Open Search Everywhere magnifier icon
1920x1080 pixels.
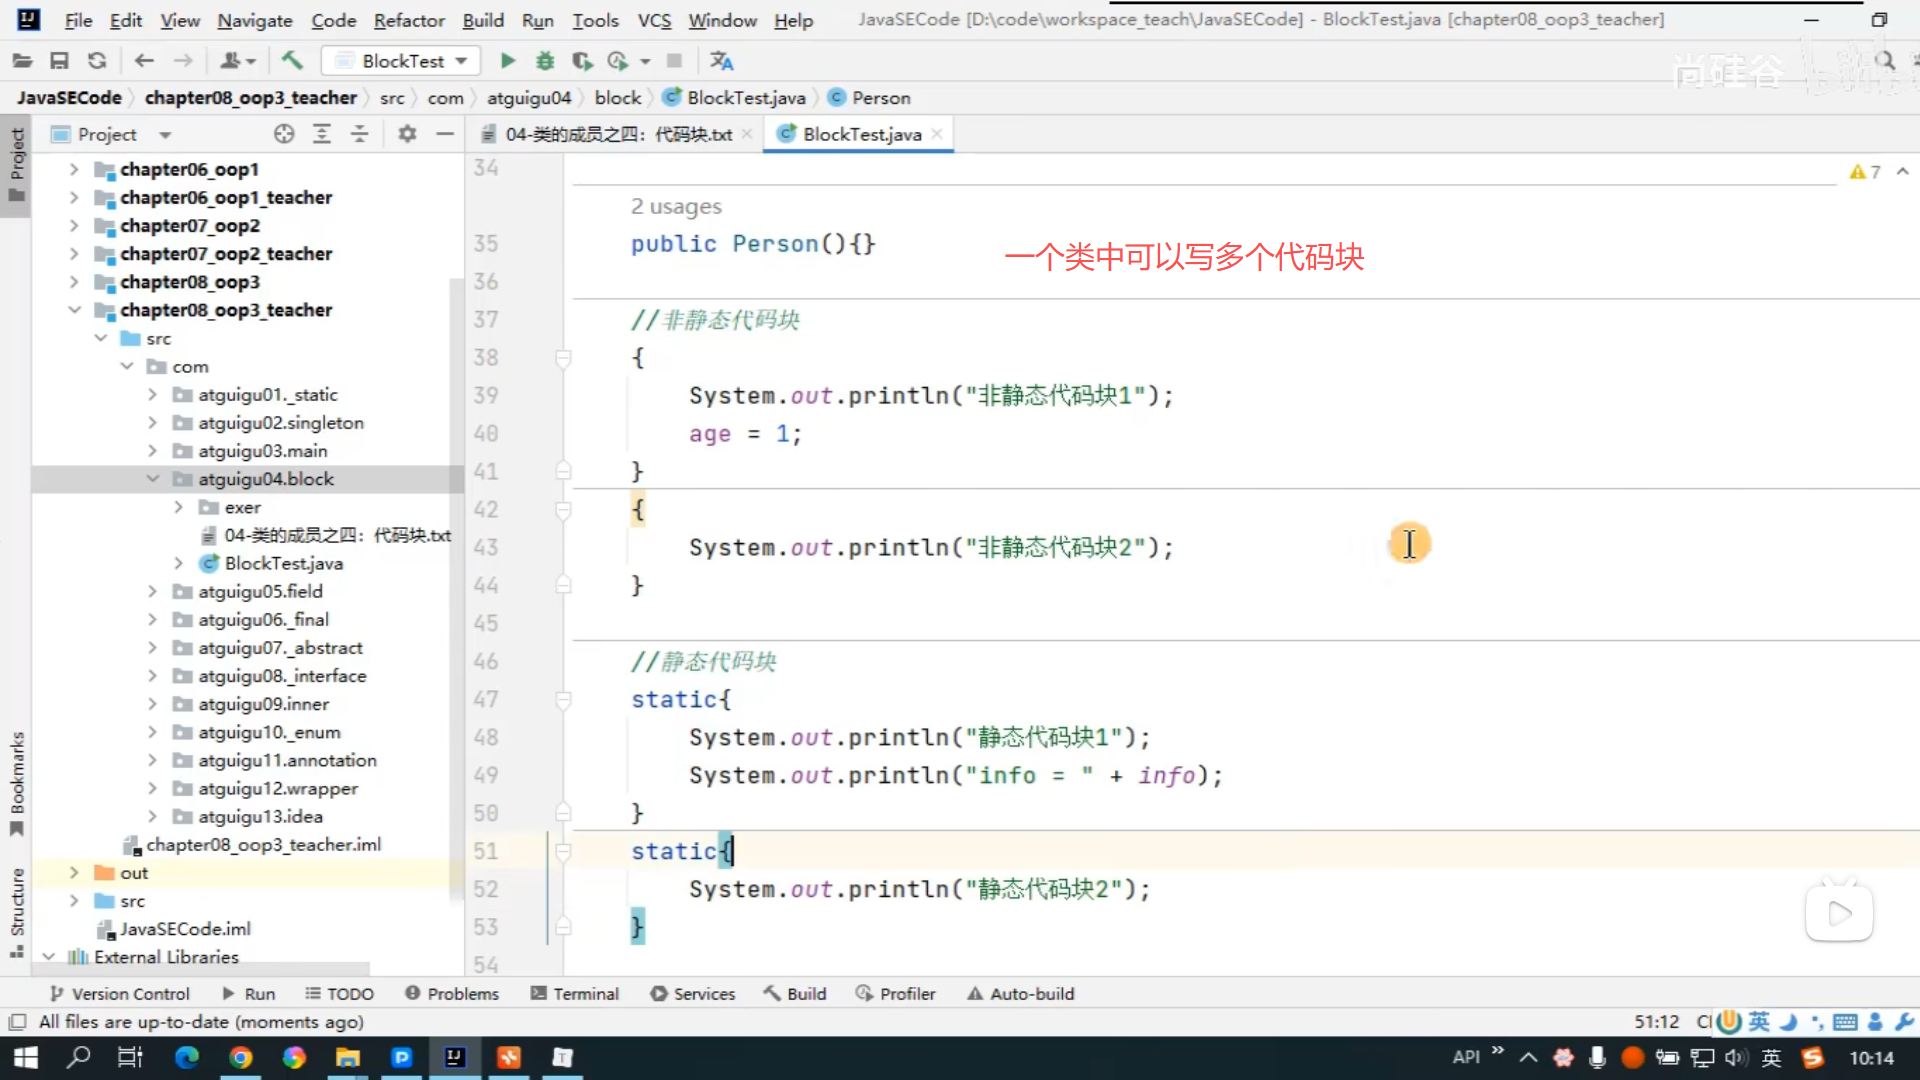pos(1885,61)
